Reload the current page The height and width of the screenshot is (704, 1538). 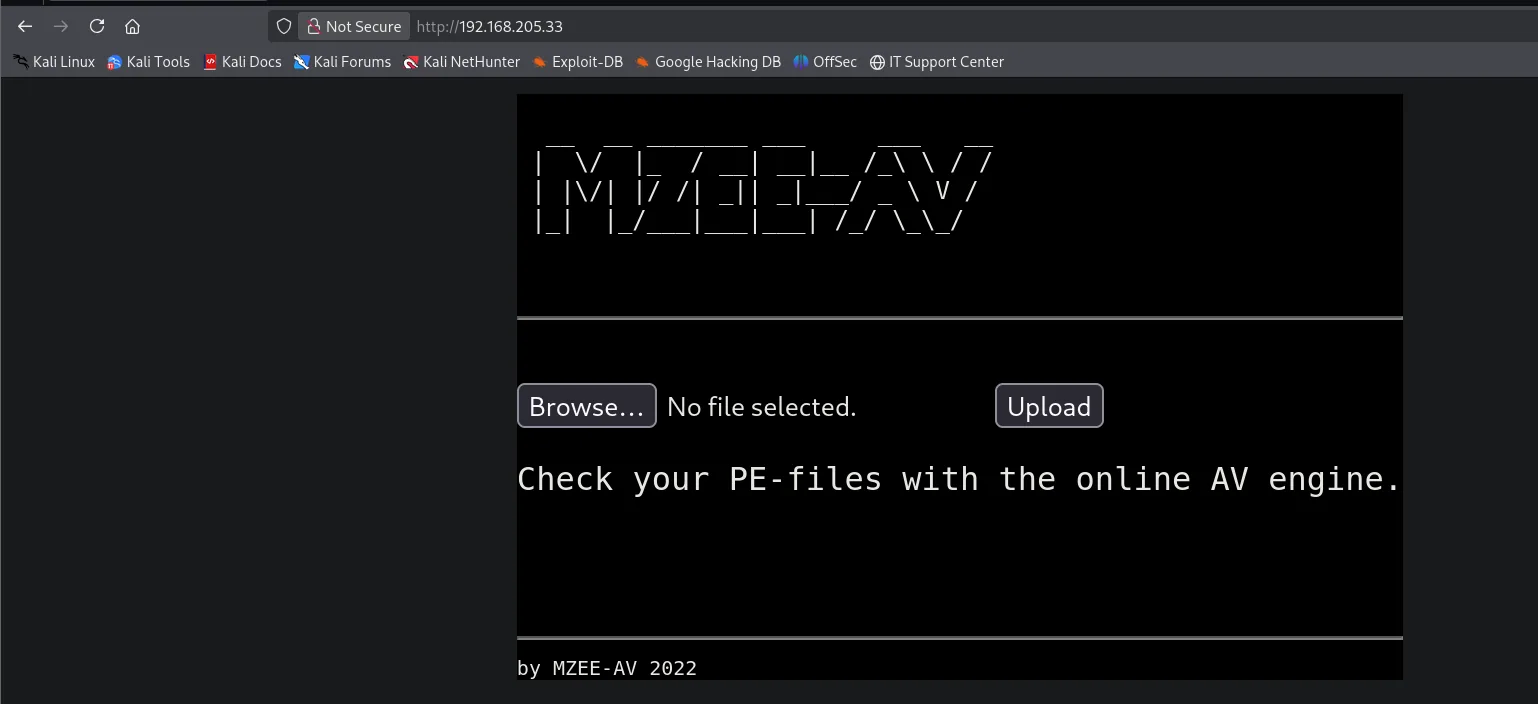click(x=97, y=27)
